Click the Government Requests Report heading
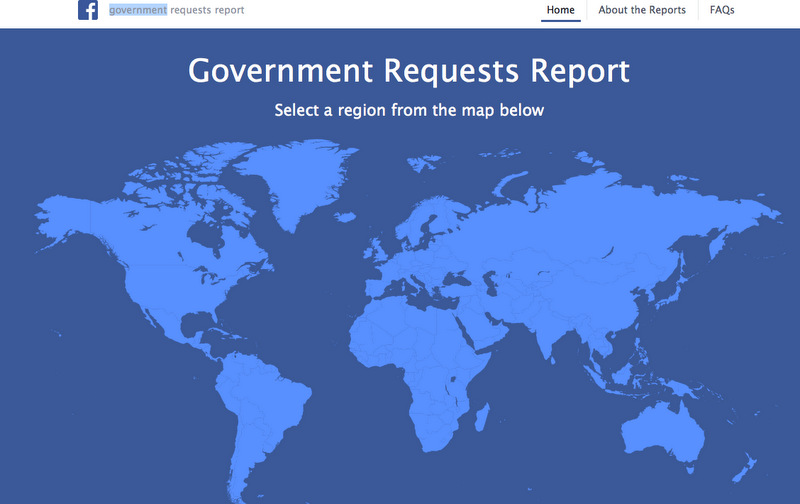 409,71
